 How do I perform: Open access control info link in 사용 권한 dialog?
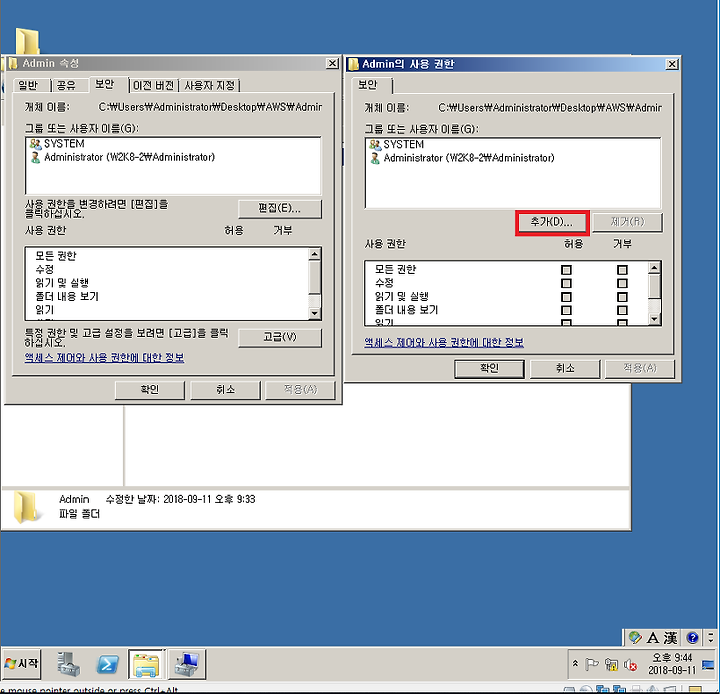coord(444,343)
